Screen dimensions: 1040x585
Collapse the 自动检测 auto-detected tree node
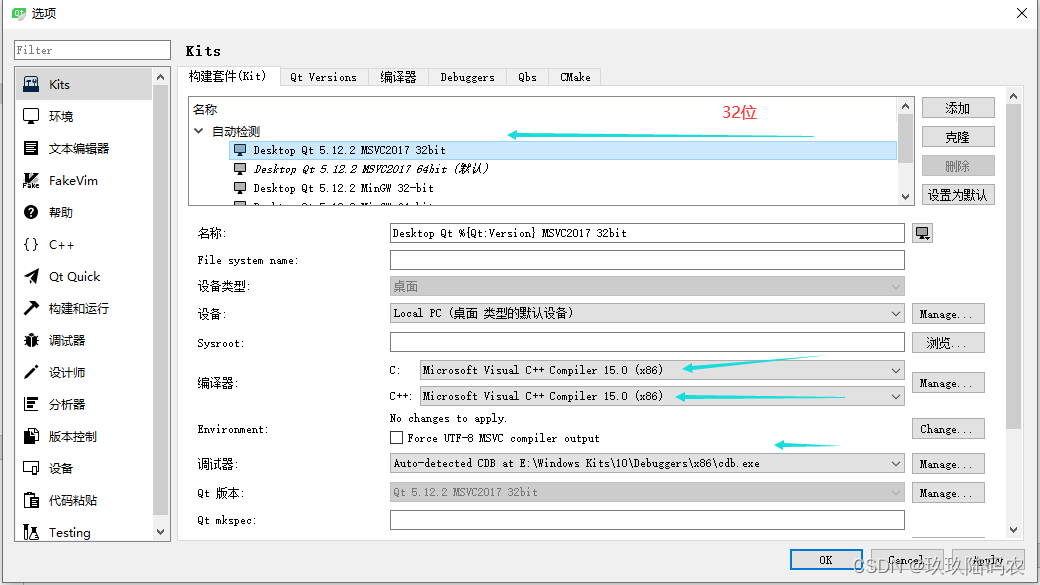coord(198,131)
